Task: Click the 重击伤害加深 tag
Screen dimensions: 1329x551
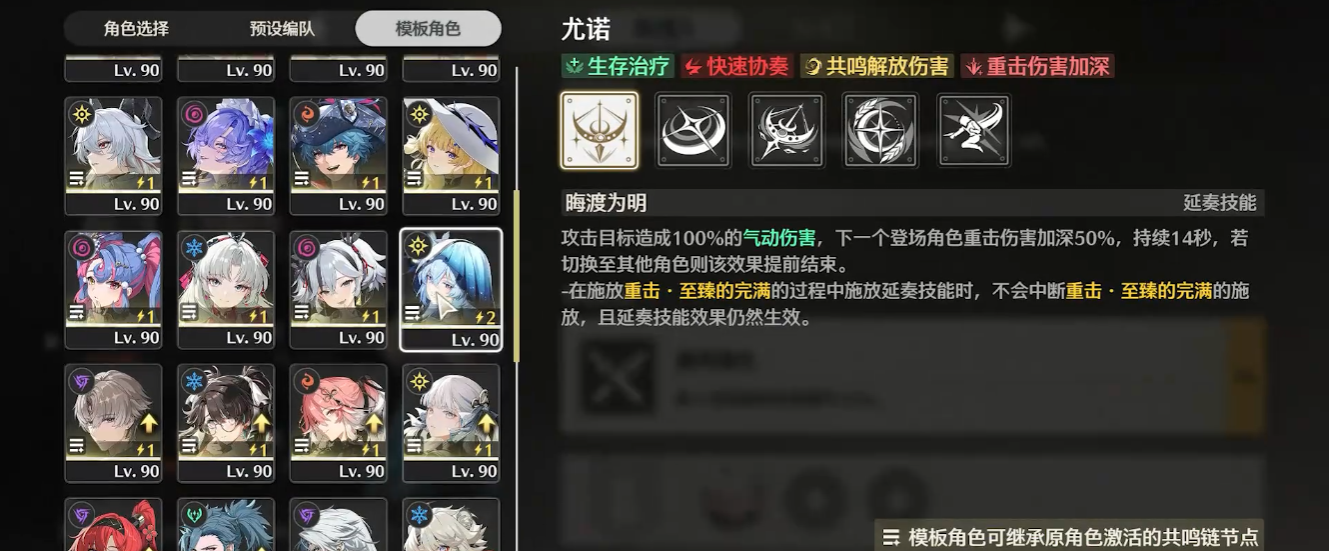Action: [1037, 66]
